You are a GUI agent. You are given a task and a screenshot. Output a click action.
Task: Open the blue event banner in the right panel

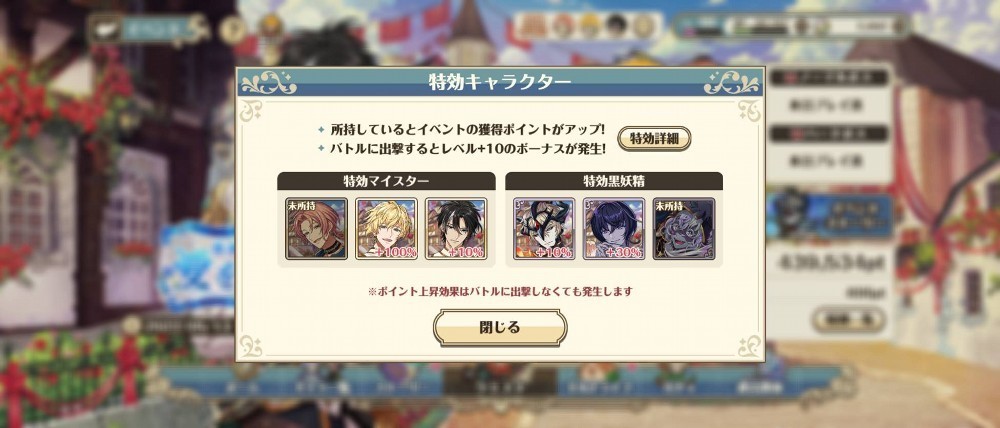[x=830, y=216]
